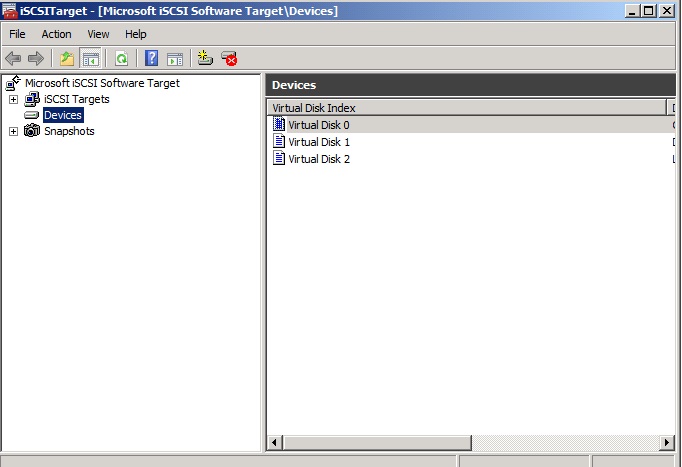Click the delete disk red X icon
Viewport: 682px width, 467px height.
coord(229,58)
